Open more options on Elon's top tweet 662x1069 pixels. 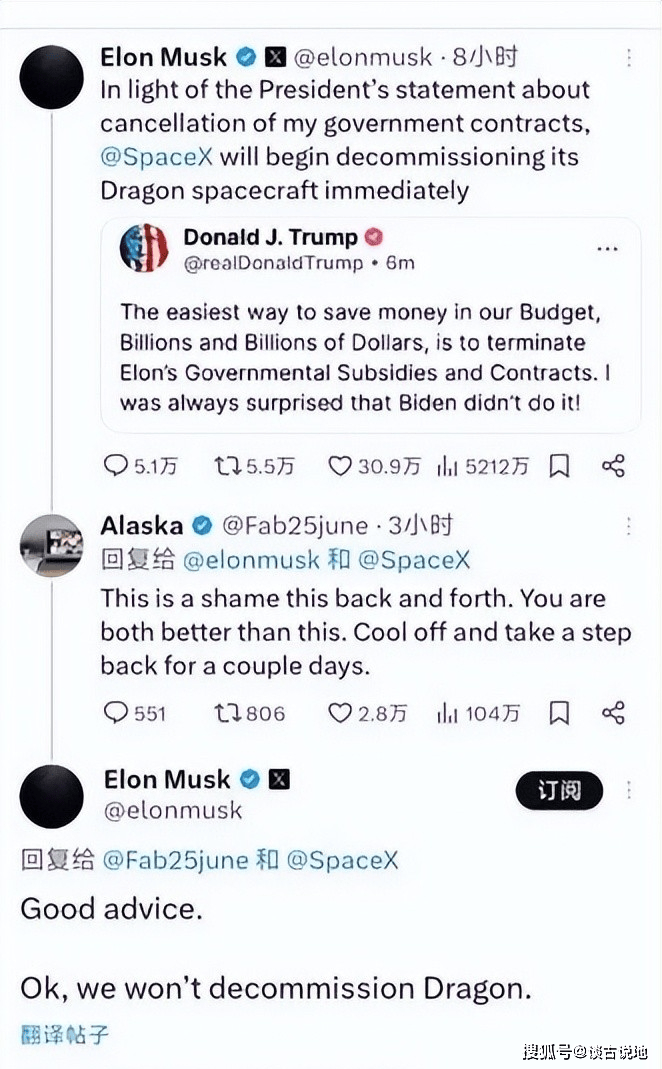click(629, 58)
